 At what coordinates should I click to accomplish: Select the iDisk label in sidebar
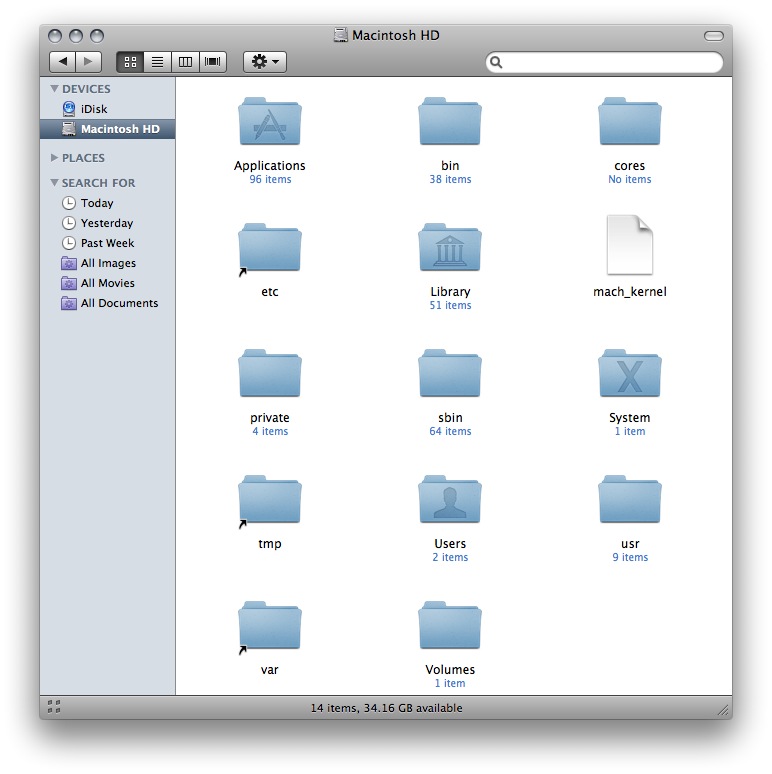click(94, 109)
